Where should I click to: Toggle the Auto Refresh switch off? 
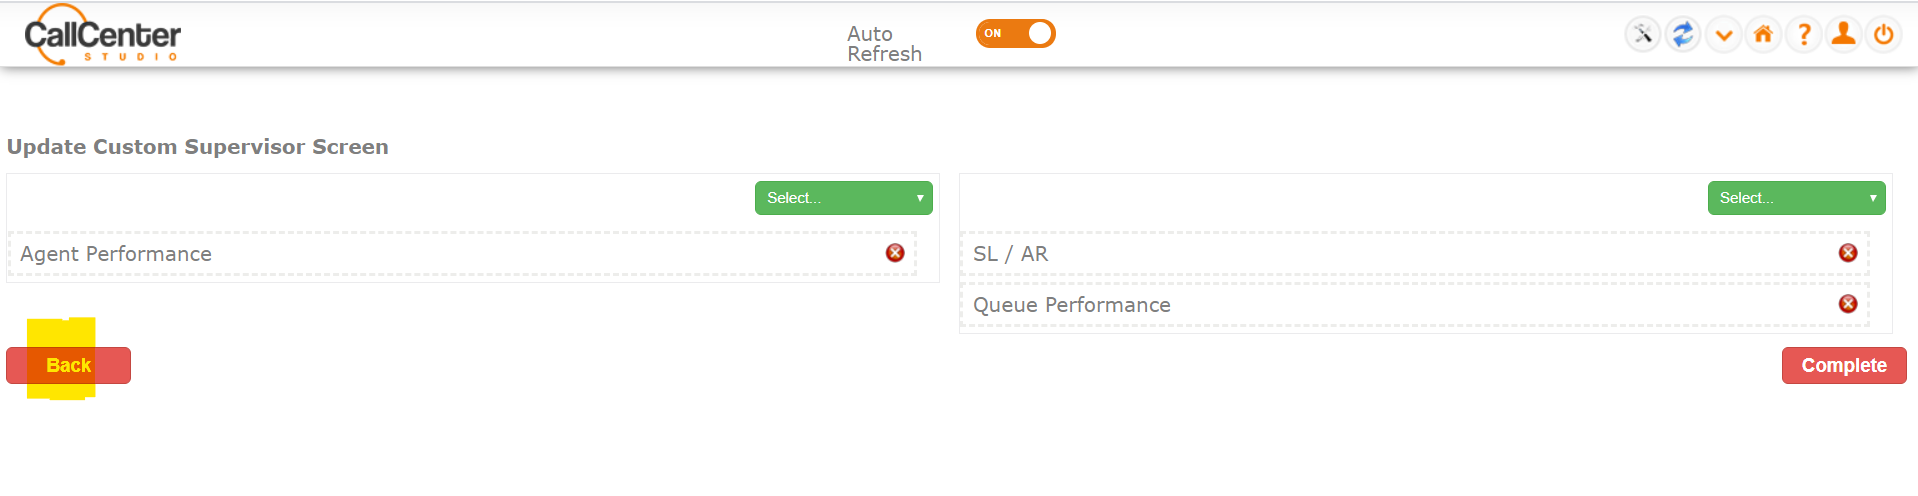point(1015,33)
